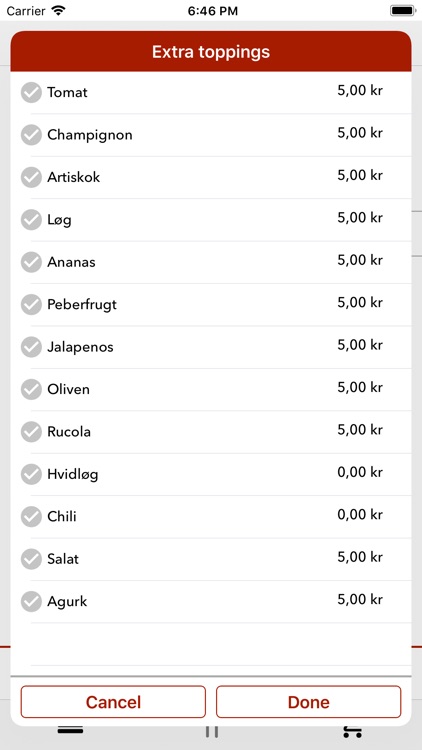
Task: Select the Artiskok checkmark icon
Action: point(31,177)
